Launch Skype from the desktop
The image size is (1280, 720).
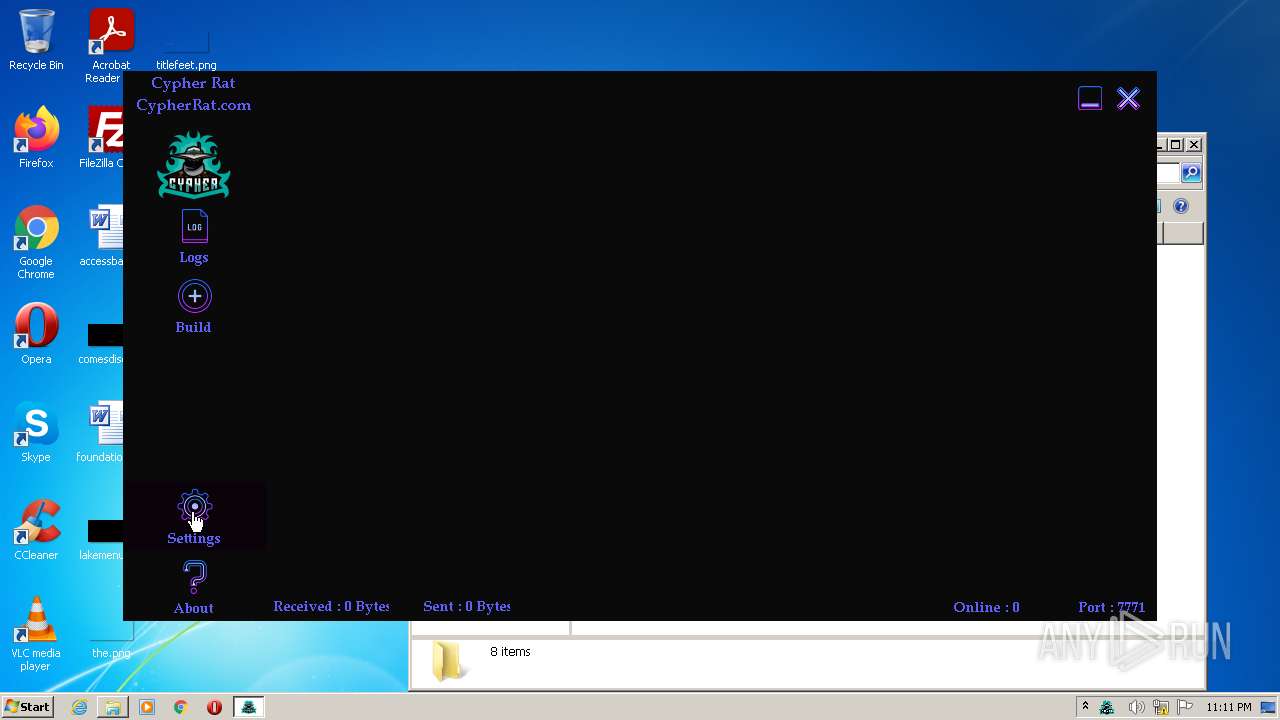[x=36, y=432]
